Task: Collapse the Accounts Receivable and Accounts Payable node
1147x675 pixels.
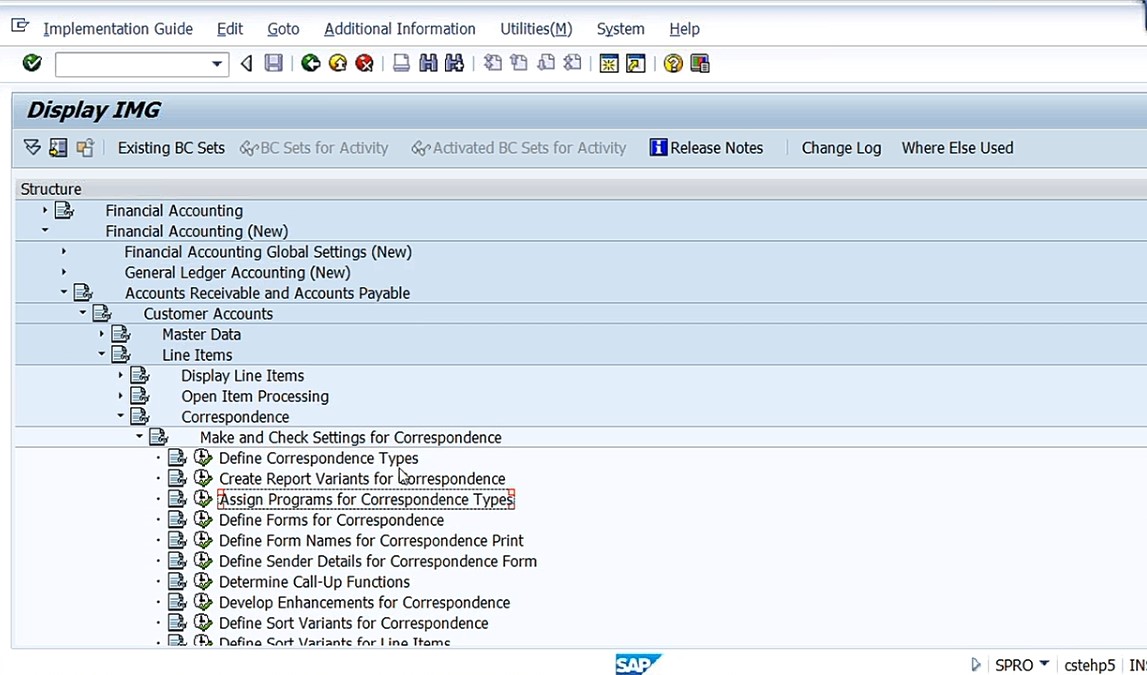Action: 64,293
